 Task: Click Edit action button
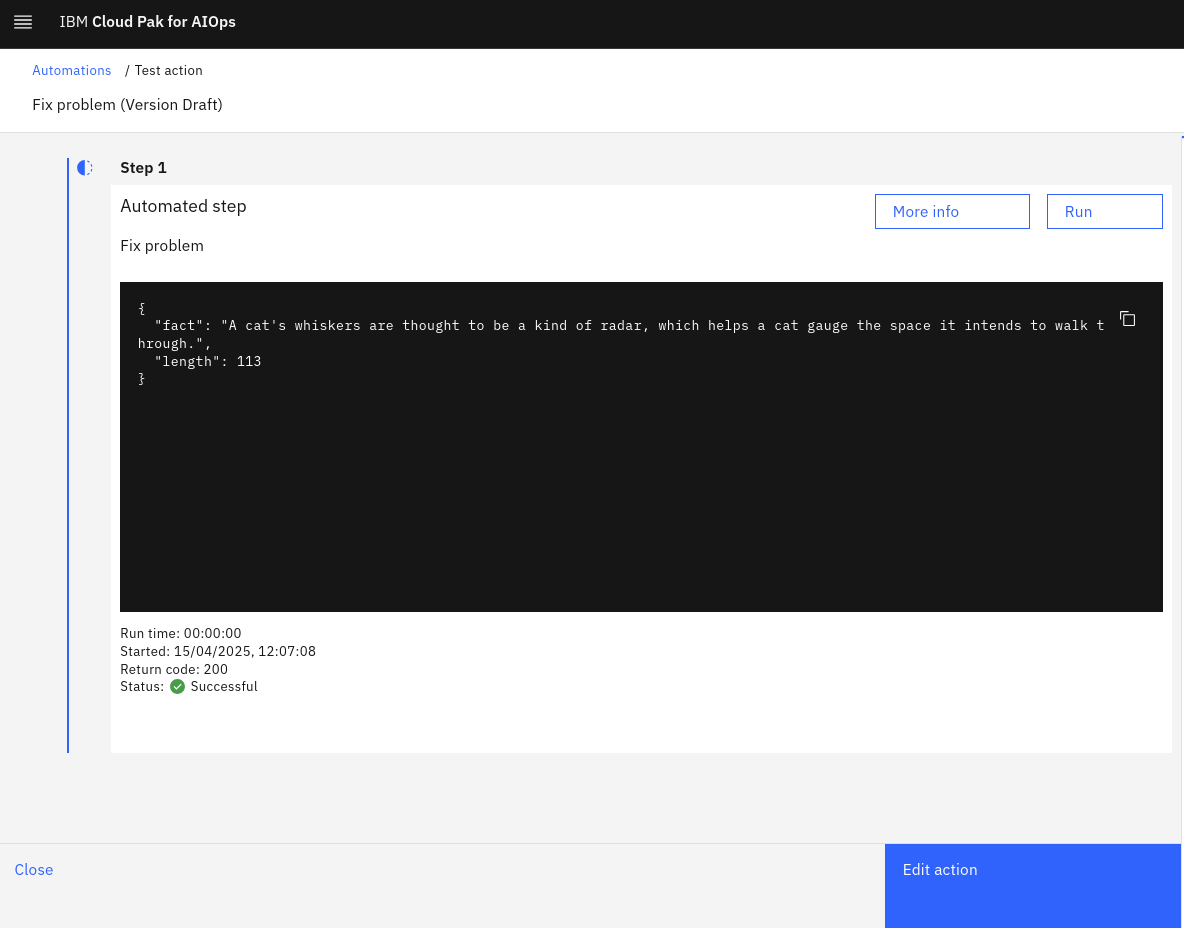[x=1033, y=886]
